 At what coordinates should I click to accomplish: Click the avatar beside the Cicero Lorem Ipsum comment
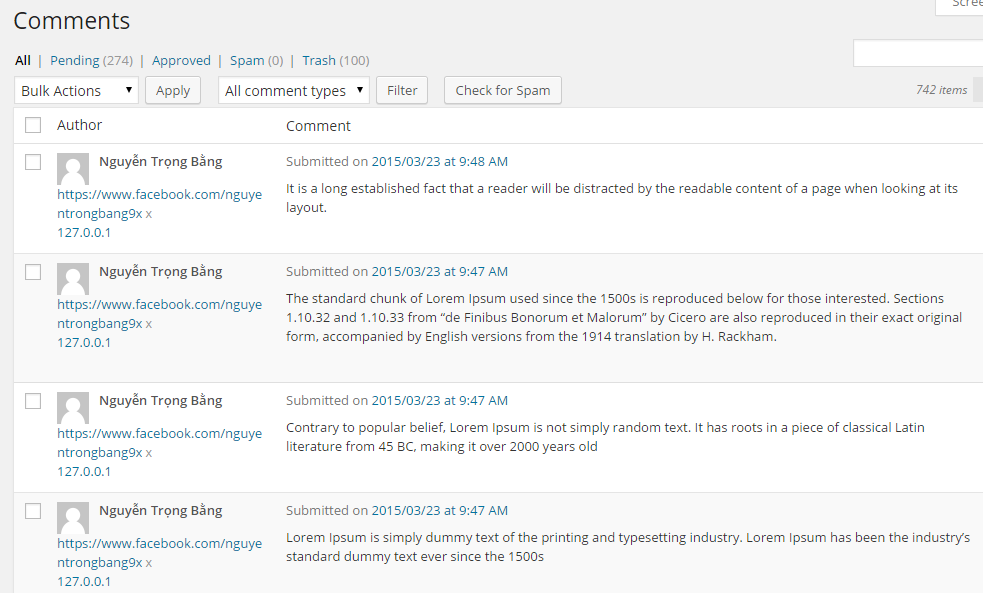[x=73, y=279]
